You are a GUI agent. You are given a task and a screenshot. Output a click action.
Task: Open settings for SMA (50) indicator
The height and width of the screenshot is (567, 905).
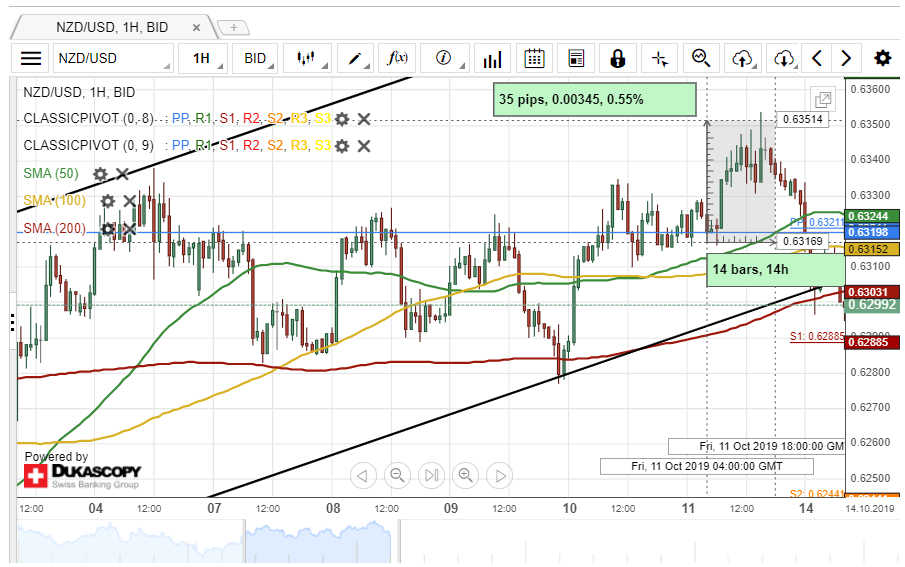[100, 174]
